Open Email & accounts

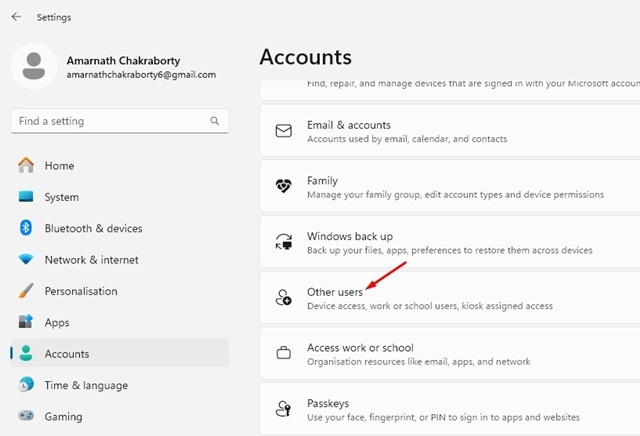tap(450, 131)
